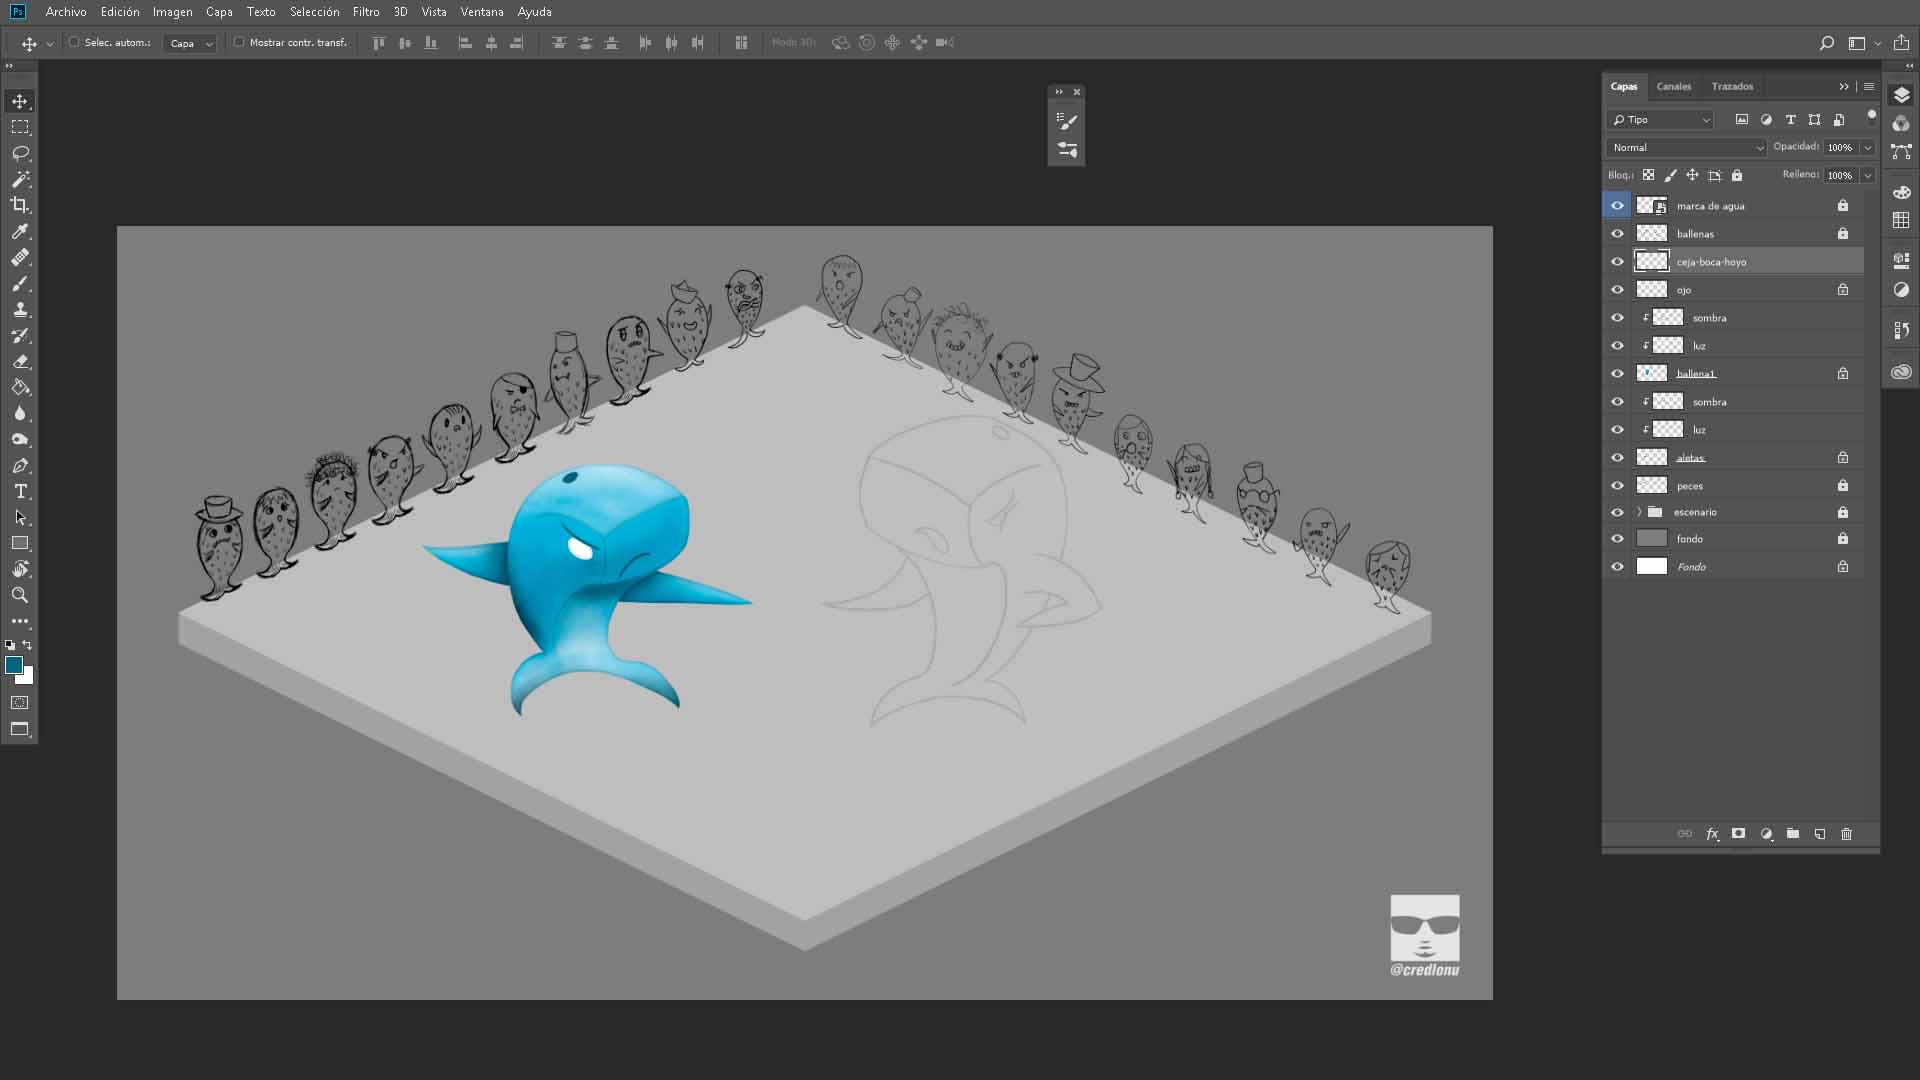
Task: Select the Clone Stamp tool
Action: pos(20,309)
